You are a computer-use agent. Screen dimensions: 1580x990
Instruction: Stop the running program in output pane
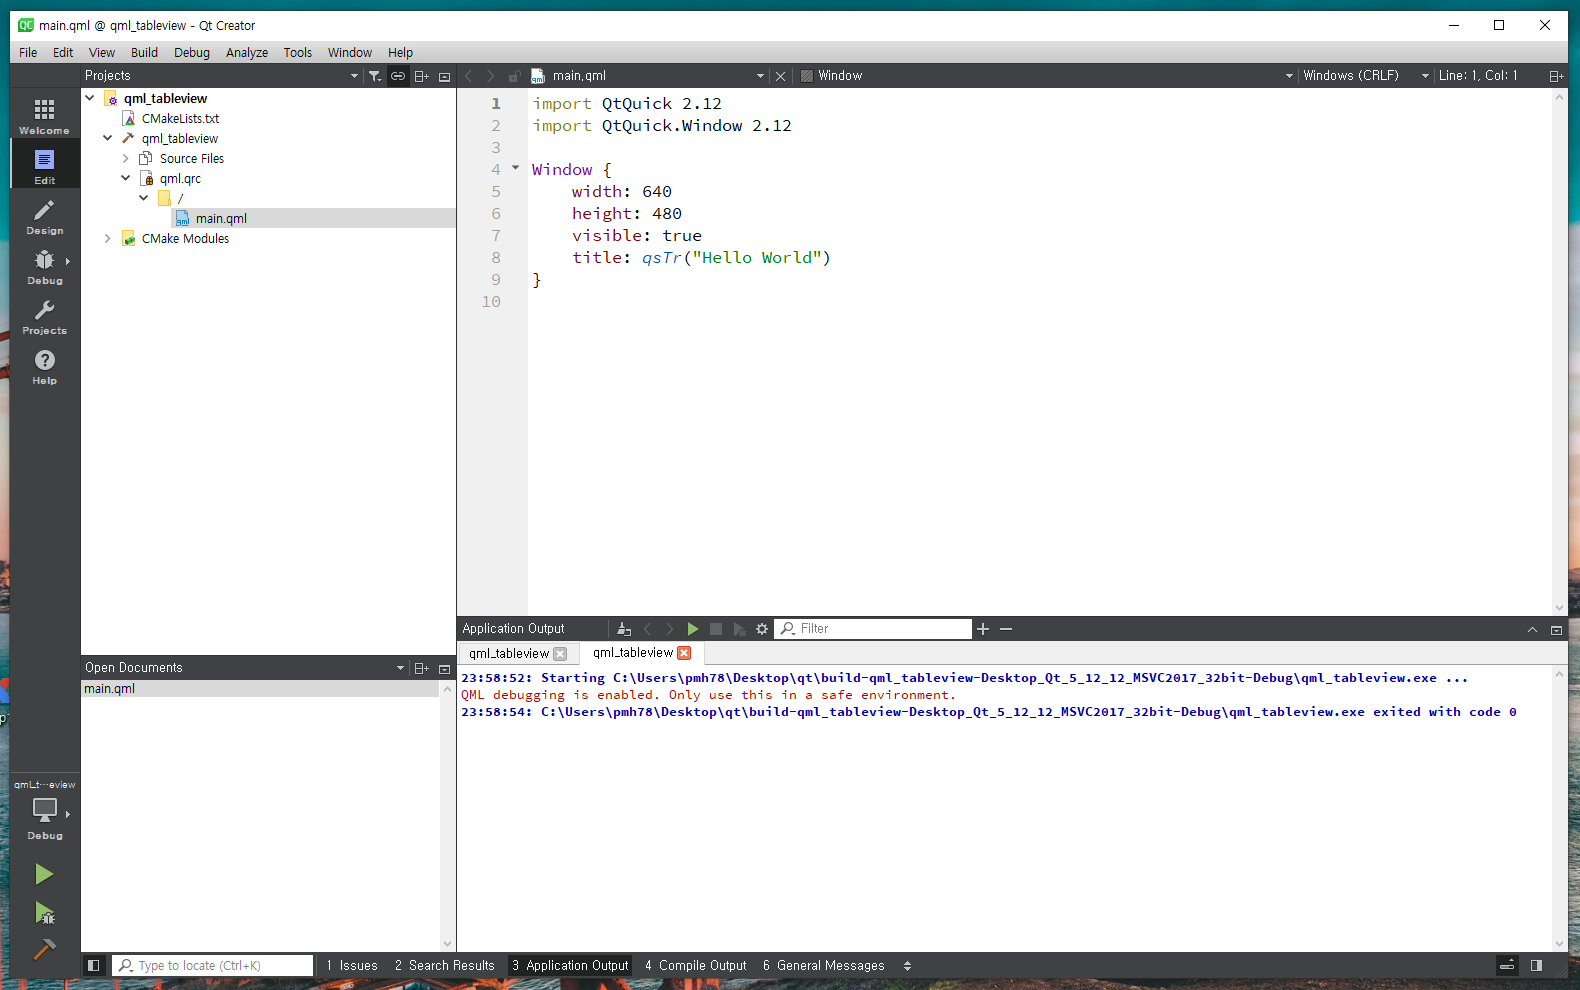click(716, 629)
